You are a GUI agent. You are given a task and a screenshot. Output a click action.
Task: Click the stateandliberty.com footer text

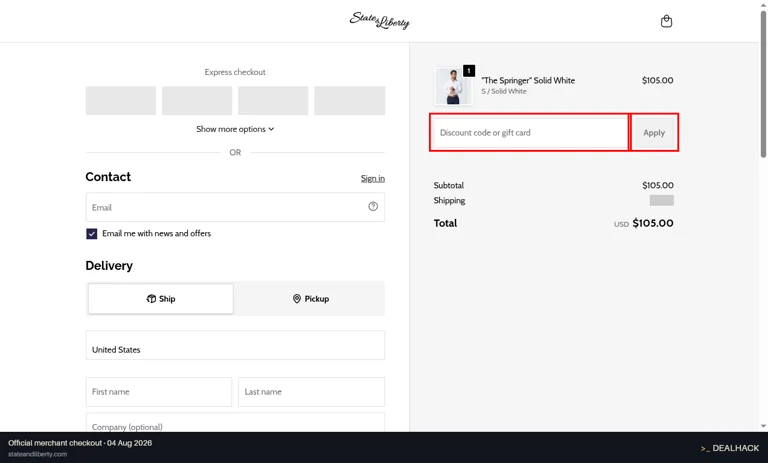37,454
